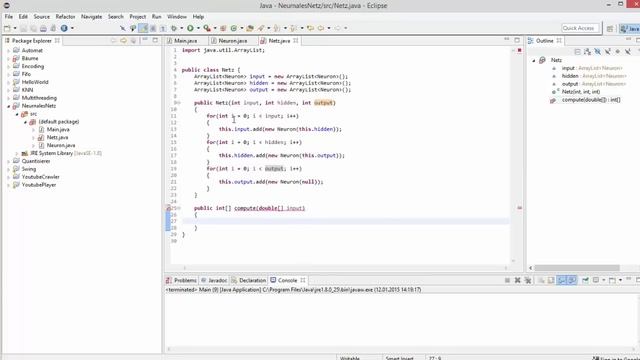
Task: Select the Quantisierer project
Action: [36, 161]
